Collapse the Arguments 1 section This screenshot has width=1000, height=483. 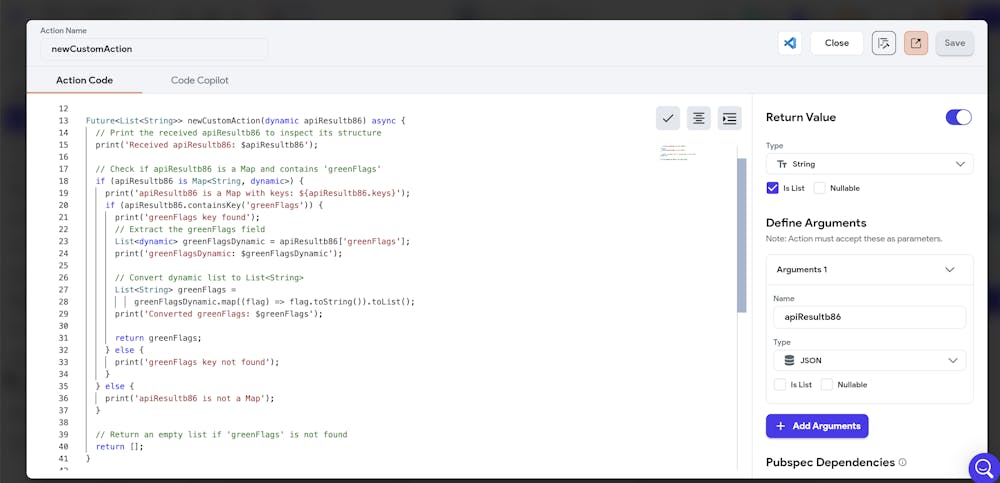pyautogui.click(x=950, y=269)
